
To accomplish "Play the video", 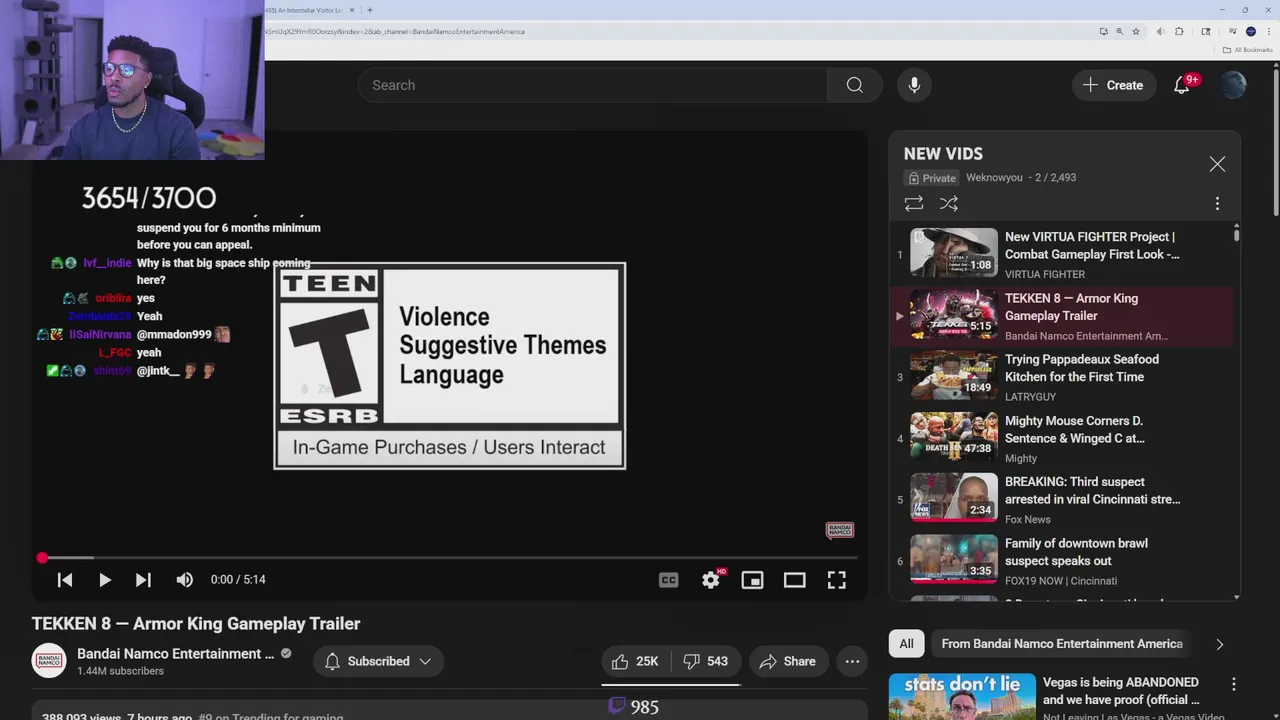I will pyautogui.click(x=104, y=579).
